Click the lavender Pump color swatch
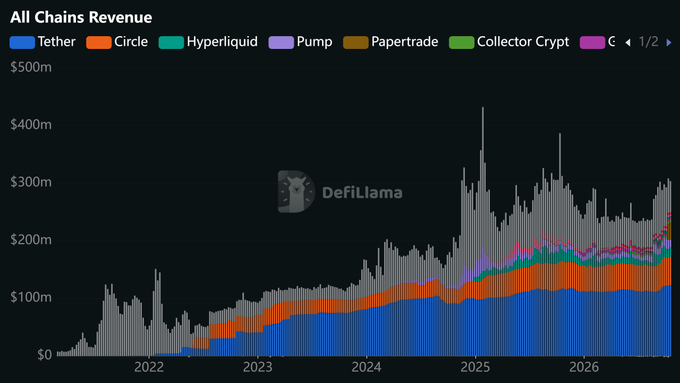 (281, 43)
